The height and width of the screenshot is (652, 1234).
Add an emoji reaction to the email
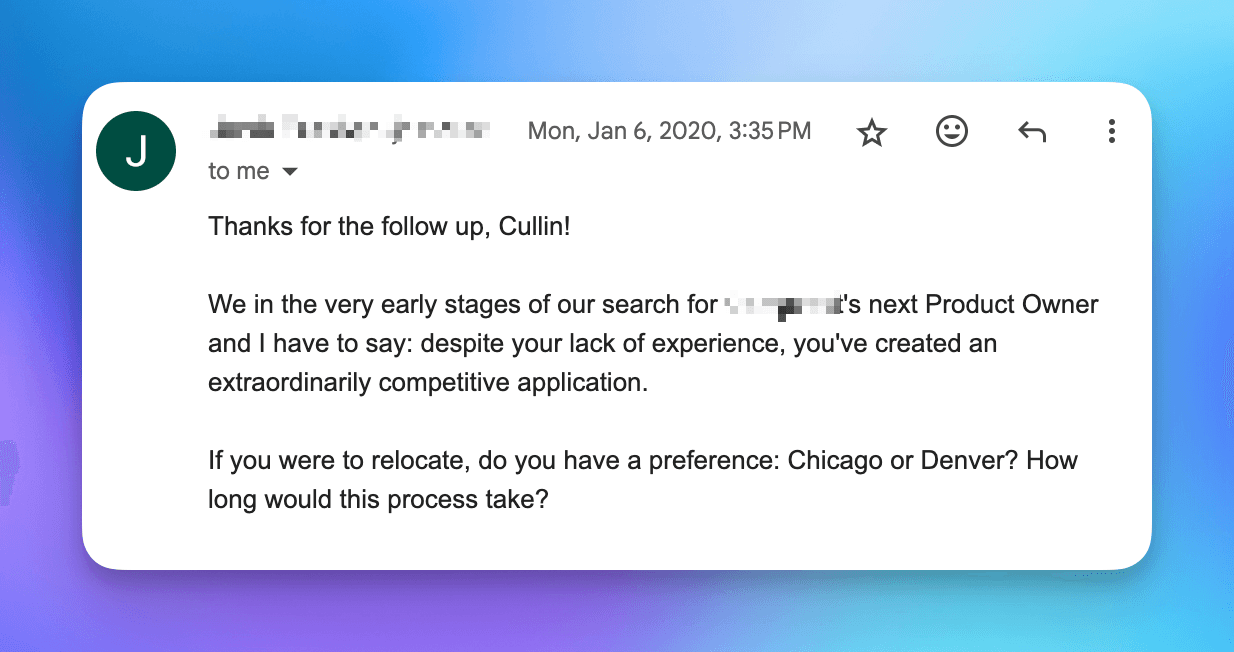click(x=951, y=131)
